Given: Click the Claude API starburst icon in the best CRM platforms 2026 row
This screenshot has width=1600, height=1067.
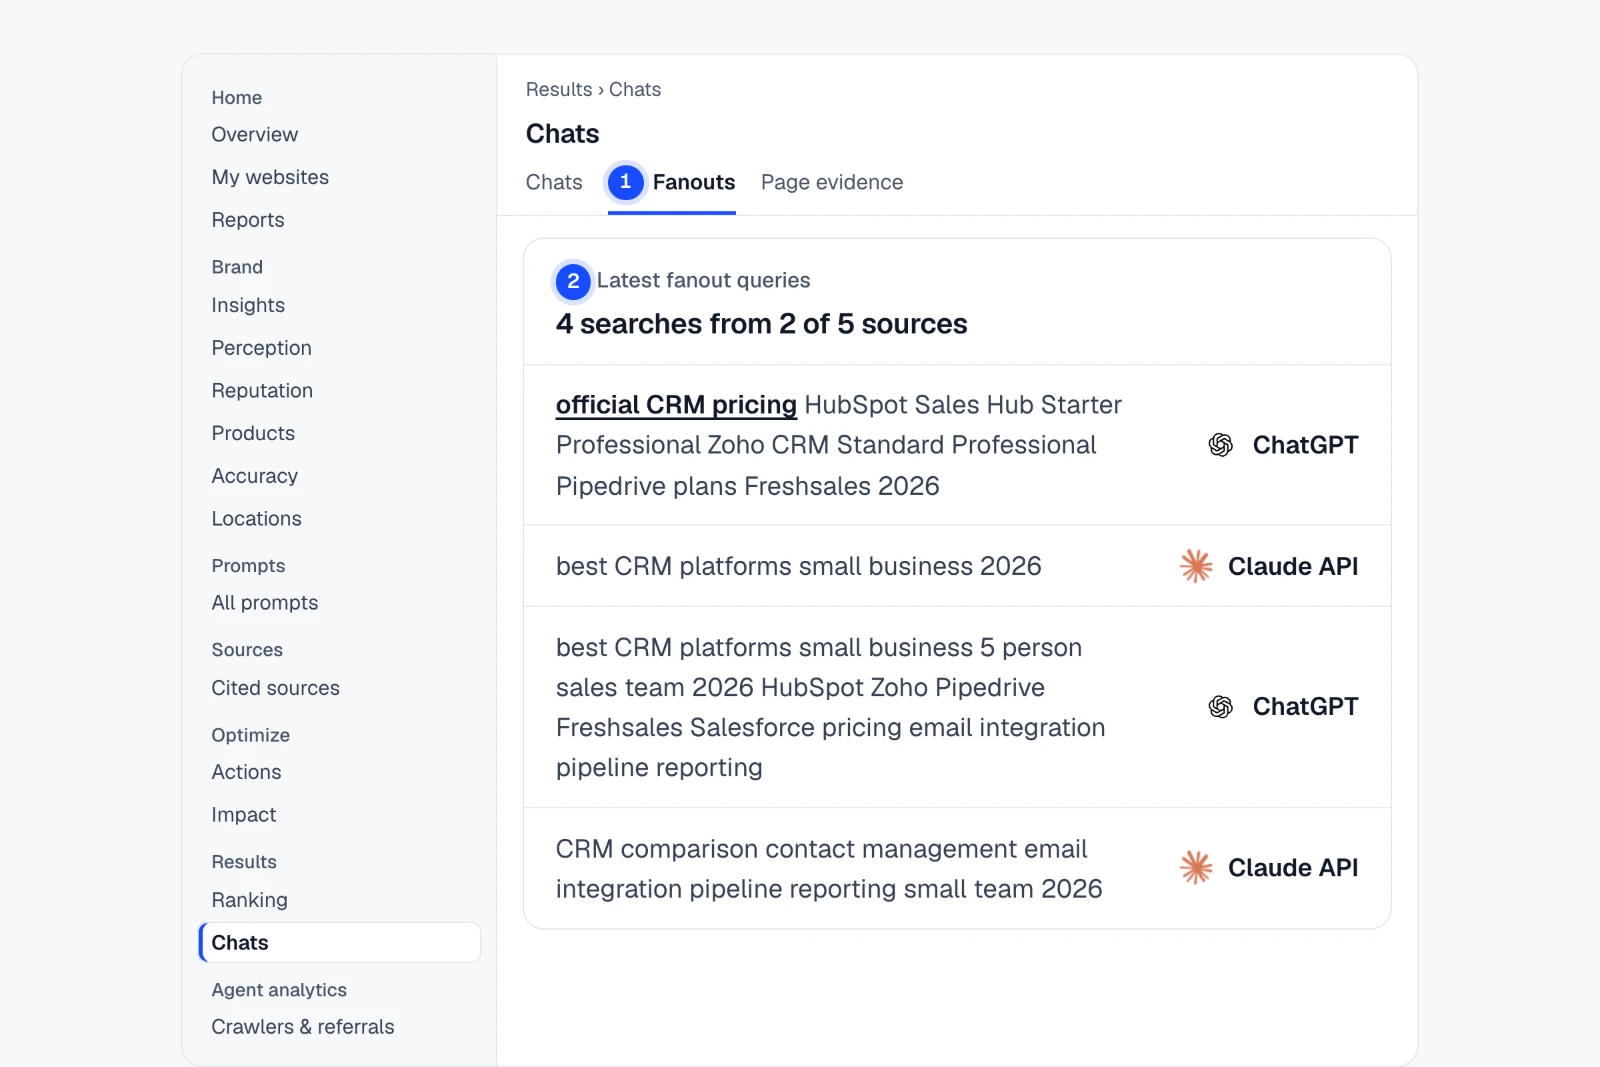Looking at the screenshot, I should pyautogui.click(x=1195, y=566).
